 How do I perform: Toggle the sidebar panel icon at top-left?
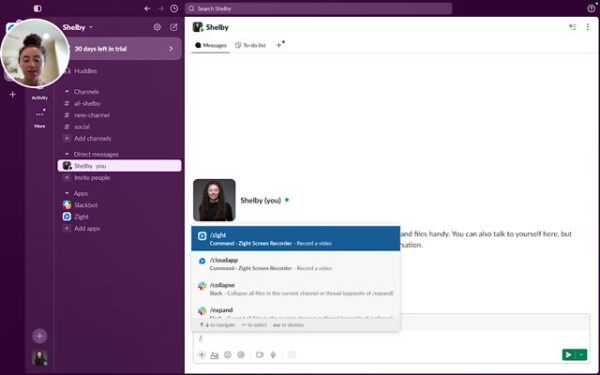click(x=38, y=8)
